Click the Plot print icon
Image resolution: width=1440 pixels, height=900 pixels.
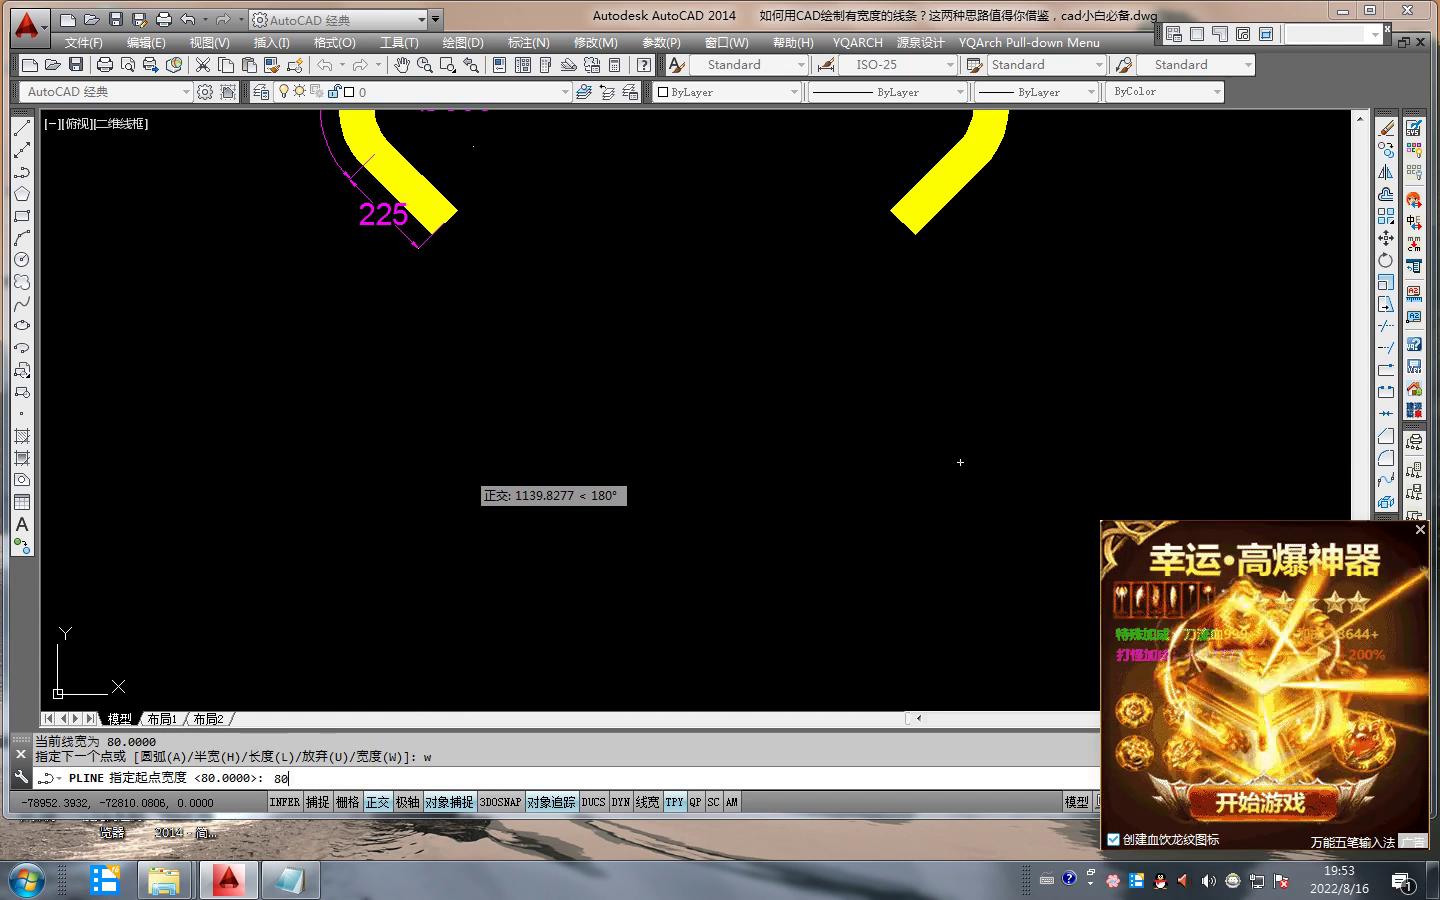[104, 65]
